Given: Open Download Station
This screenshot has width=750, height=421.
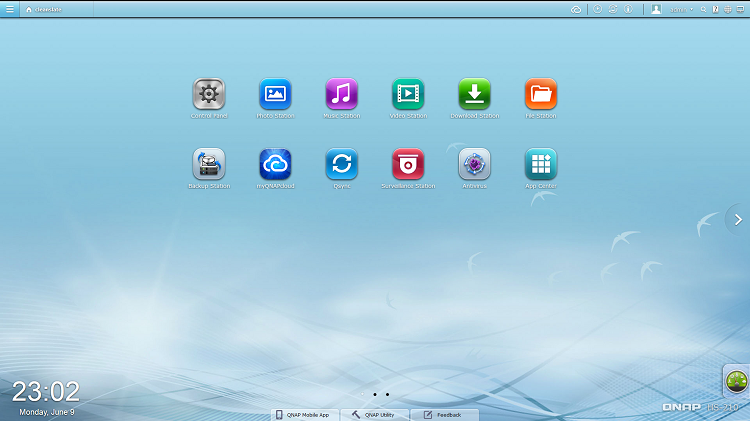Looking at the screenshot, I should [474, 94].
